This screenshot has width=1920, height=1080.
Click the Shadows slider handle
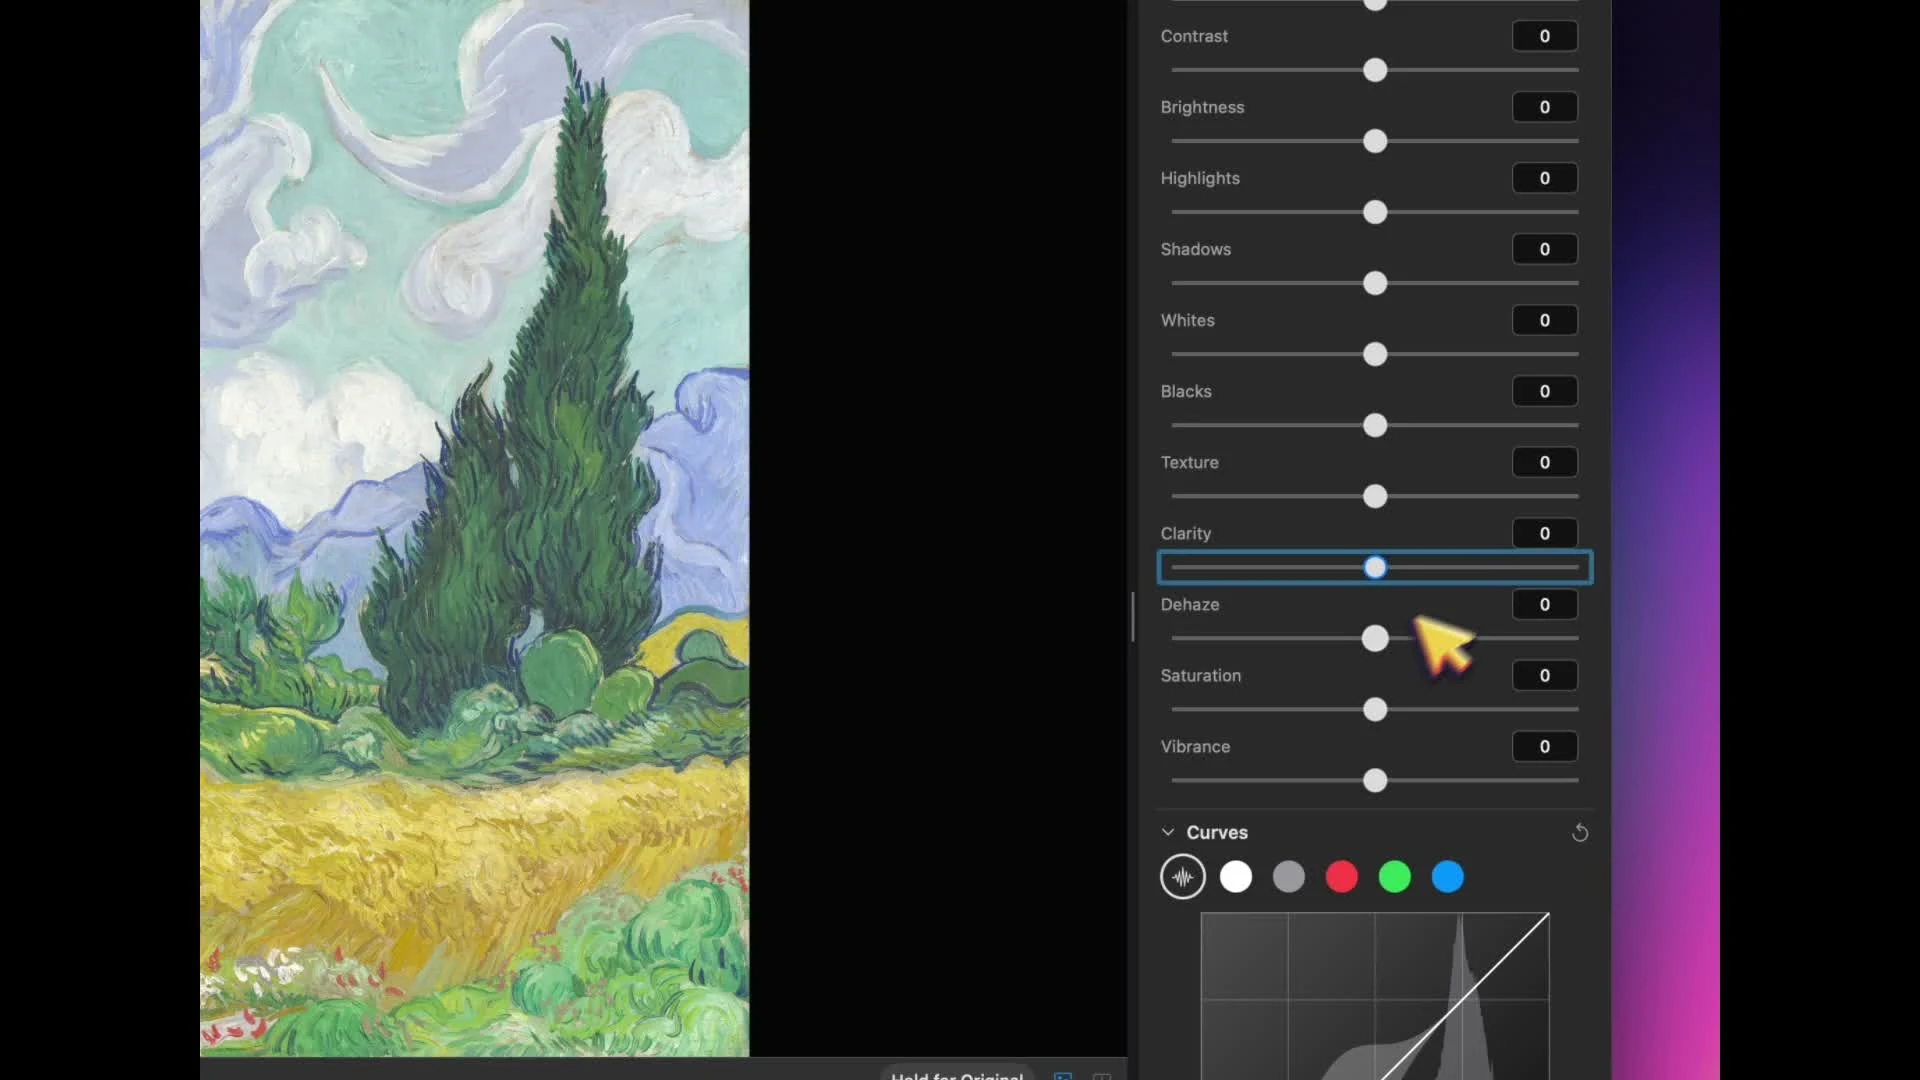1375,283
